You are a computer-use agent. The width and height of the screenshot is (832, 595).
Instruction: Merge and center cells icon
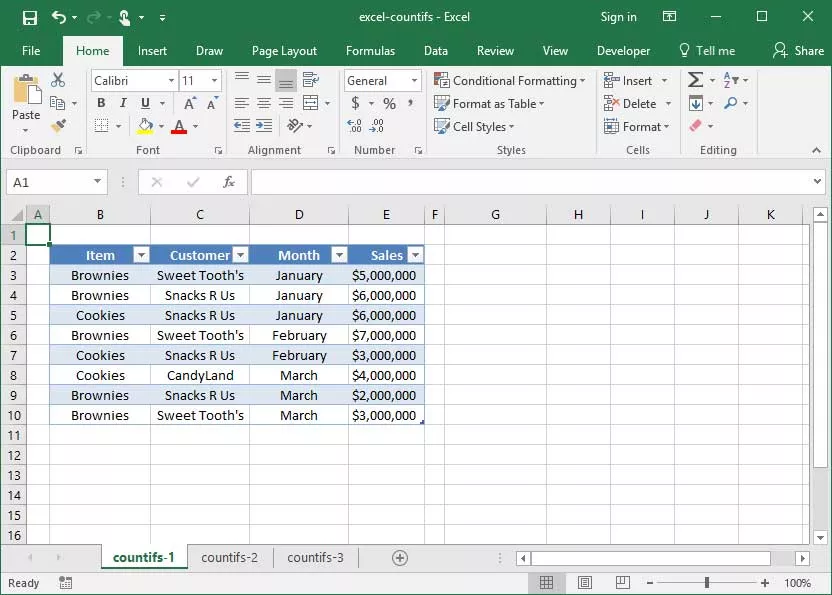(310, 103)
